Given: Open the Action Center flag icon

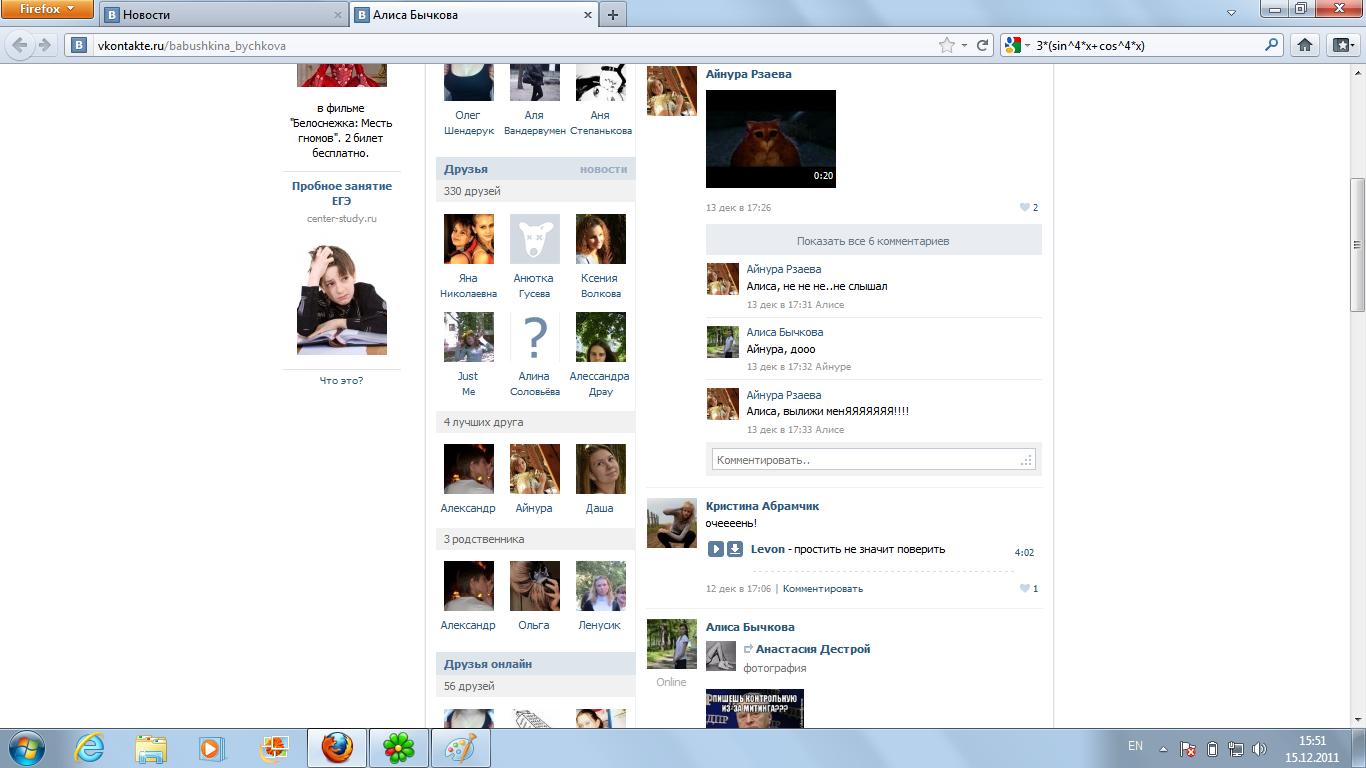Looking at the screenshot, I should click(1188, 748).
